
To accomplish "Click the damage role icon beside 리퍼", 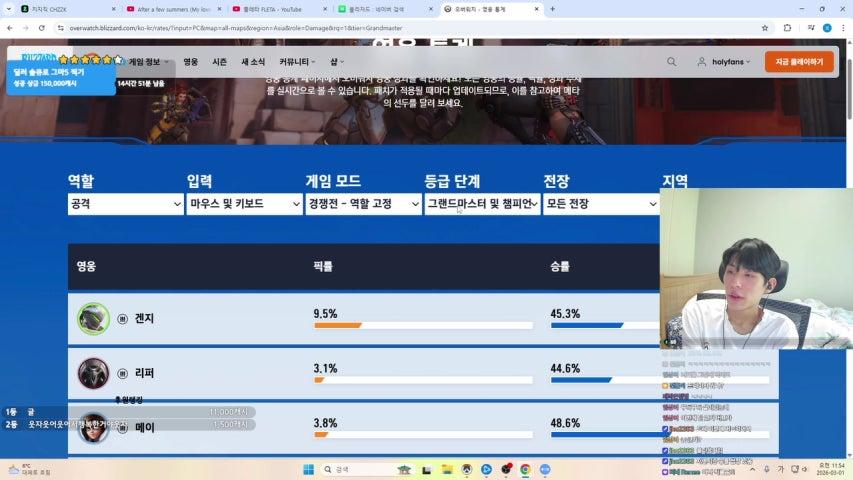I will (x=122, y=373).
